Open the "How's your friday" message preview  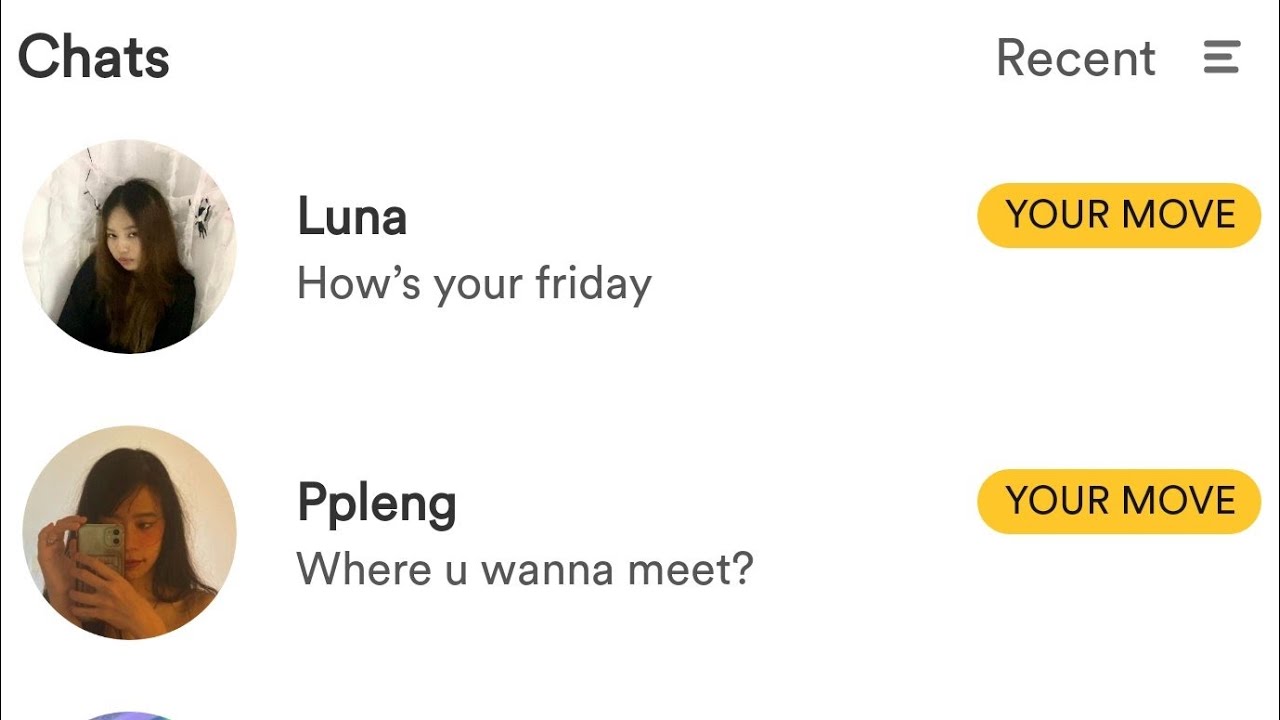point(474,284)
